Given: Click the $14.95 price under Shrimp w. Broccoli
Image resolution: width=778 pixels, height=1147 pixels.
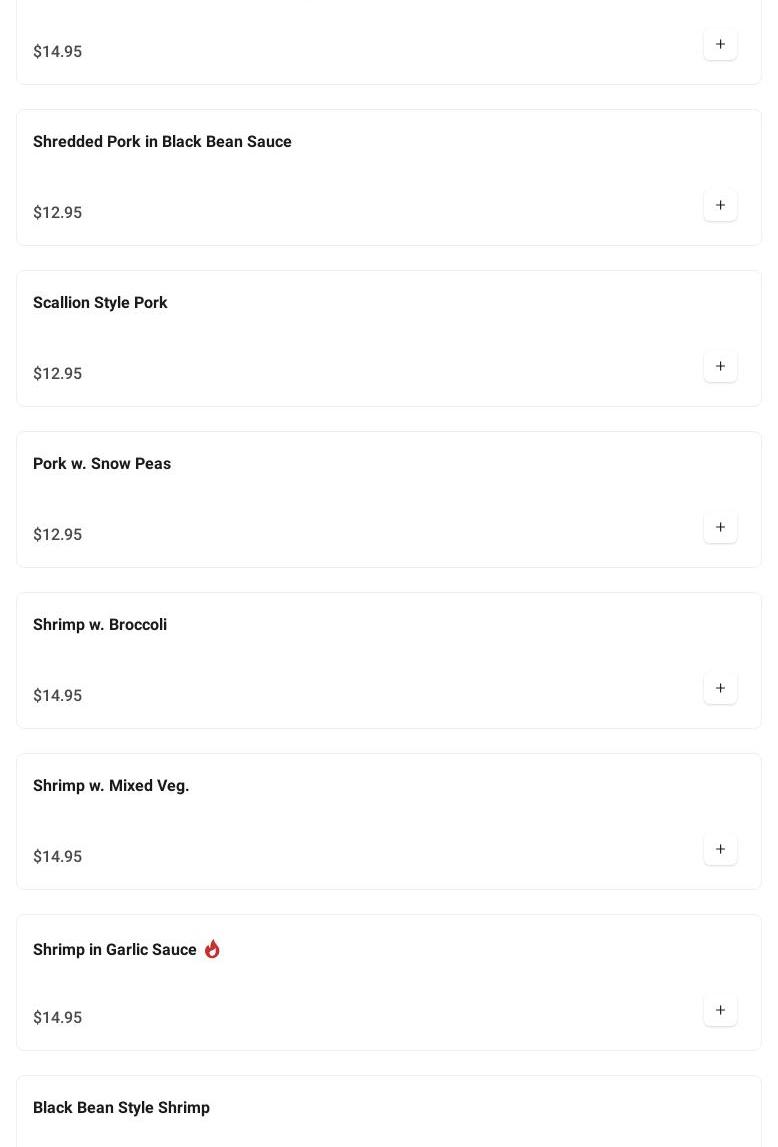Looking at the screenshot, I should click(x=58, y=696).
